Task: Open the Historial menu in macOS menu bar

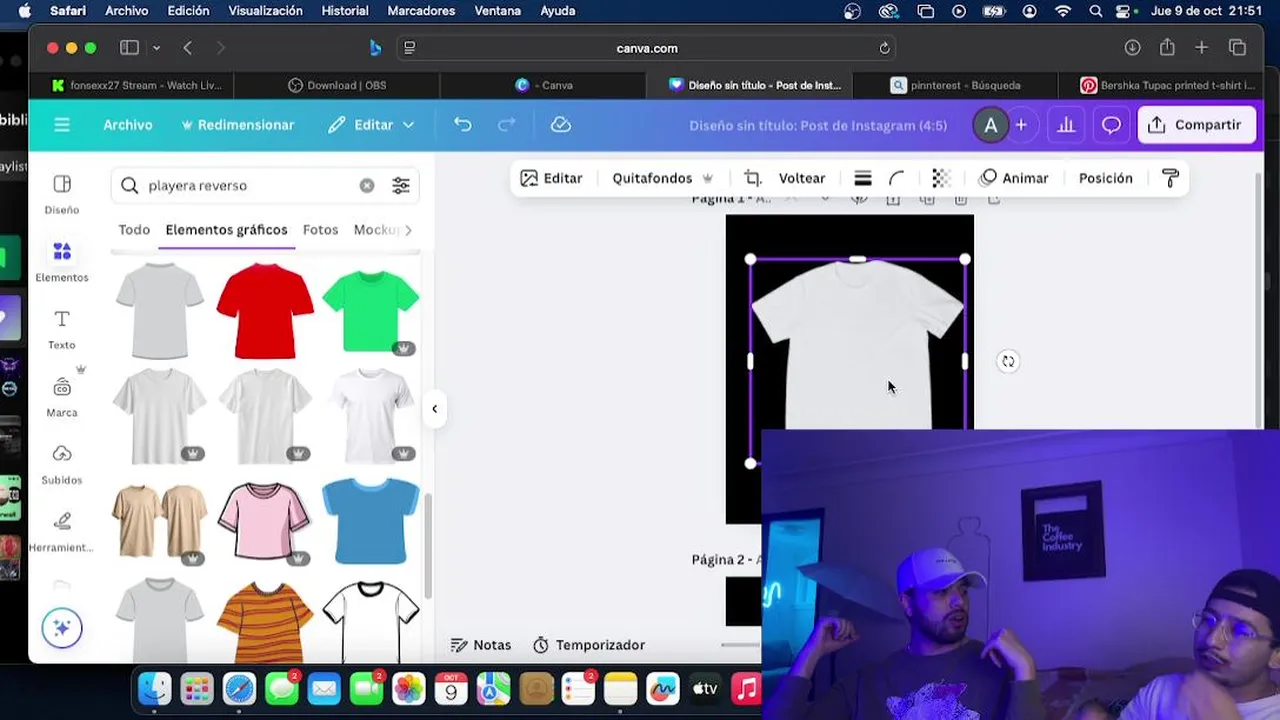Action: click(x=345, y=11)
